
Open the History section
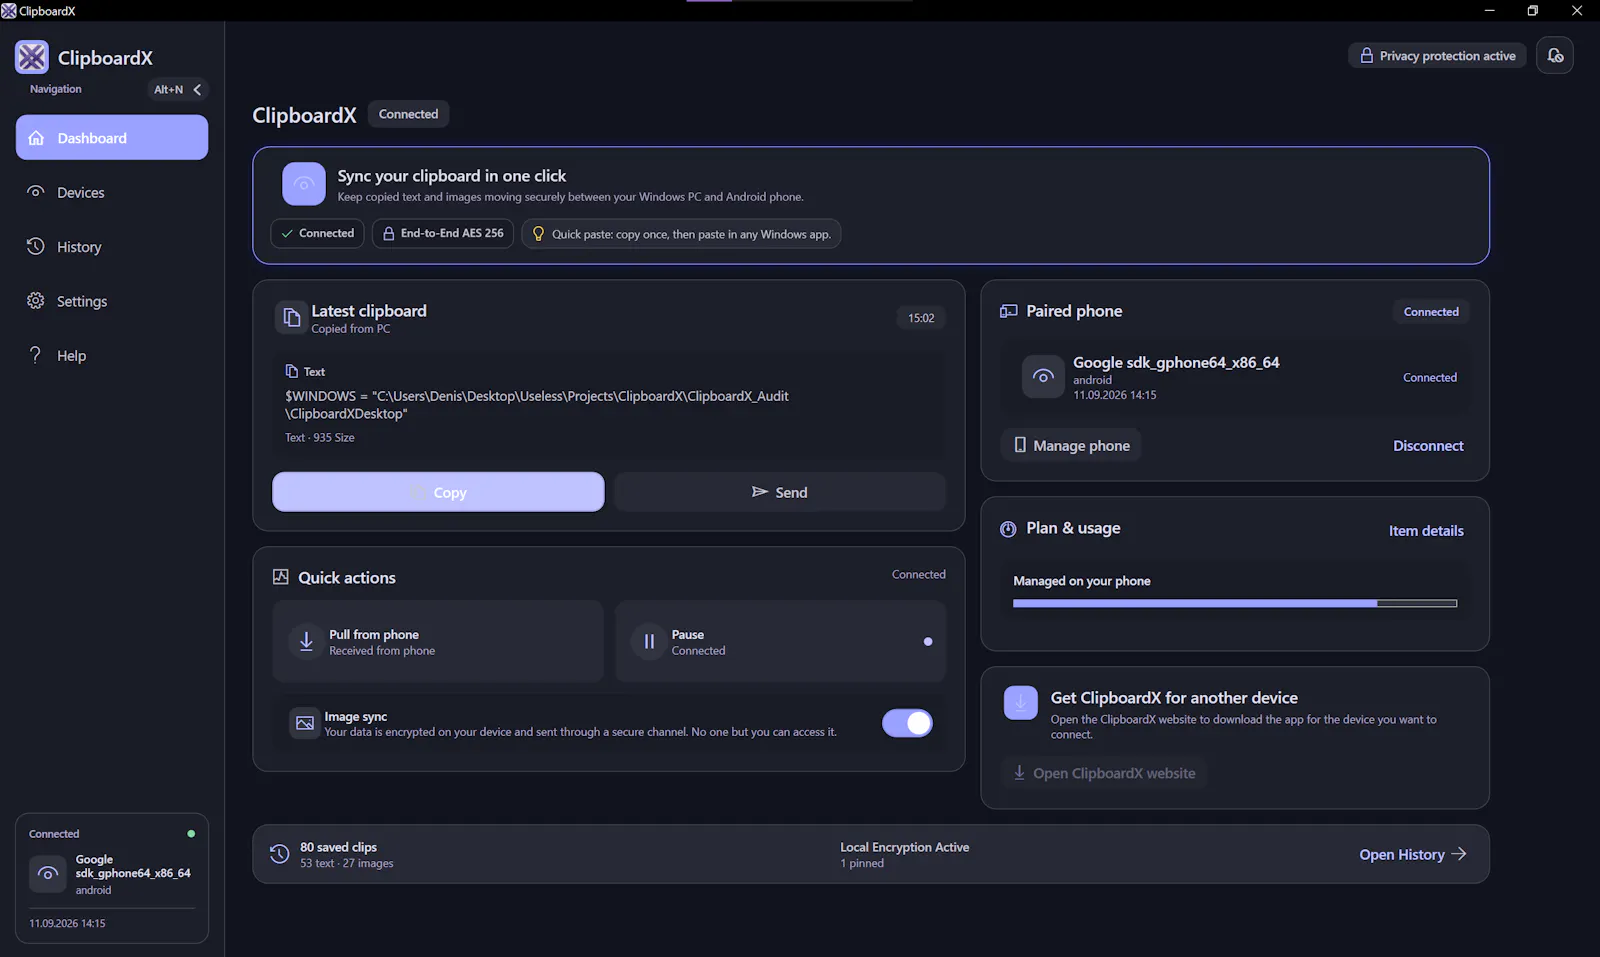coord(112,247)
